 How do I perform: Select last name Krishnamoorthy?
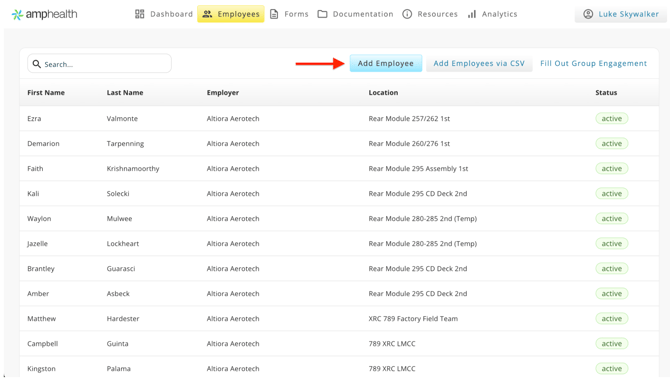133,168
